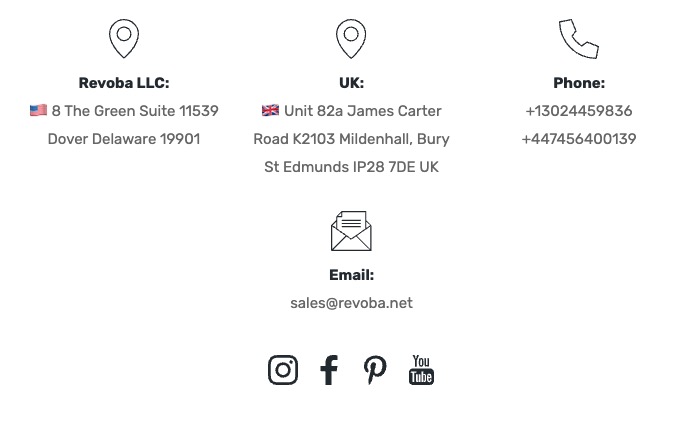Click the phone handset icon
Viewport: 700px width, 437px height.
(x=579, y=39)
